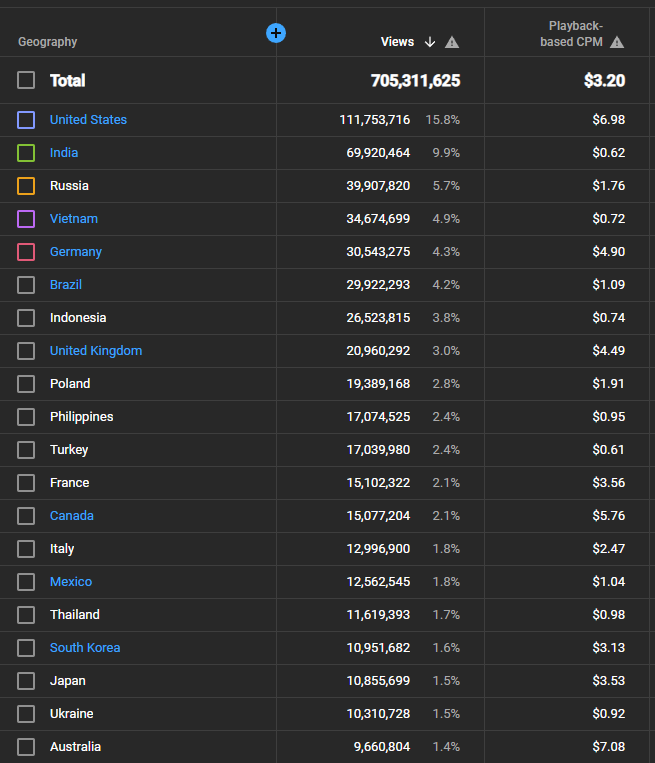Open the Canada geography link
This screenshot has height=763, width=655.
coord(72,516)
